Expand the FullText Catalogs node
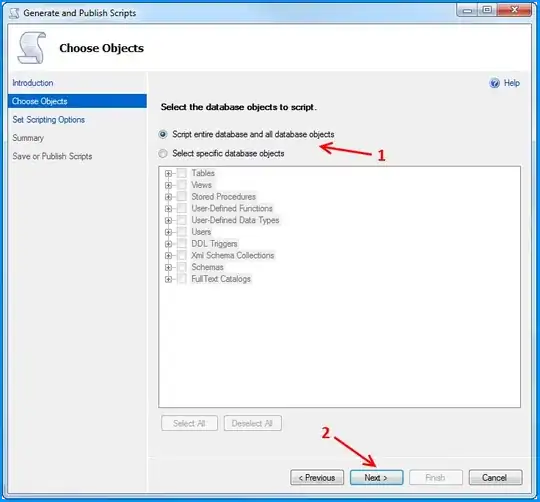This screenshot has height=502, width=540. pos(168,279)
